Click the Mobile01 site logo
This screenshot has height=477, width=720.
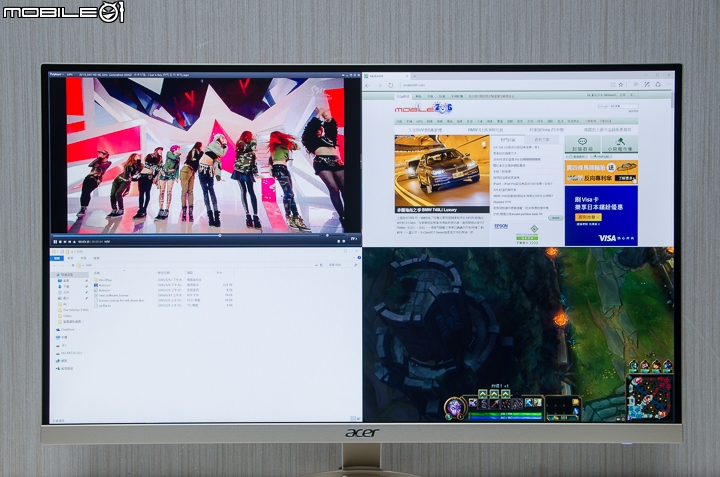tap(423, 108)
